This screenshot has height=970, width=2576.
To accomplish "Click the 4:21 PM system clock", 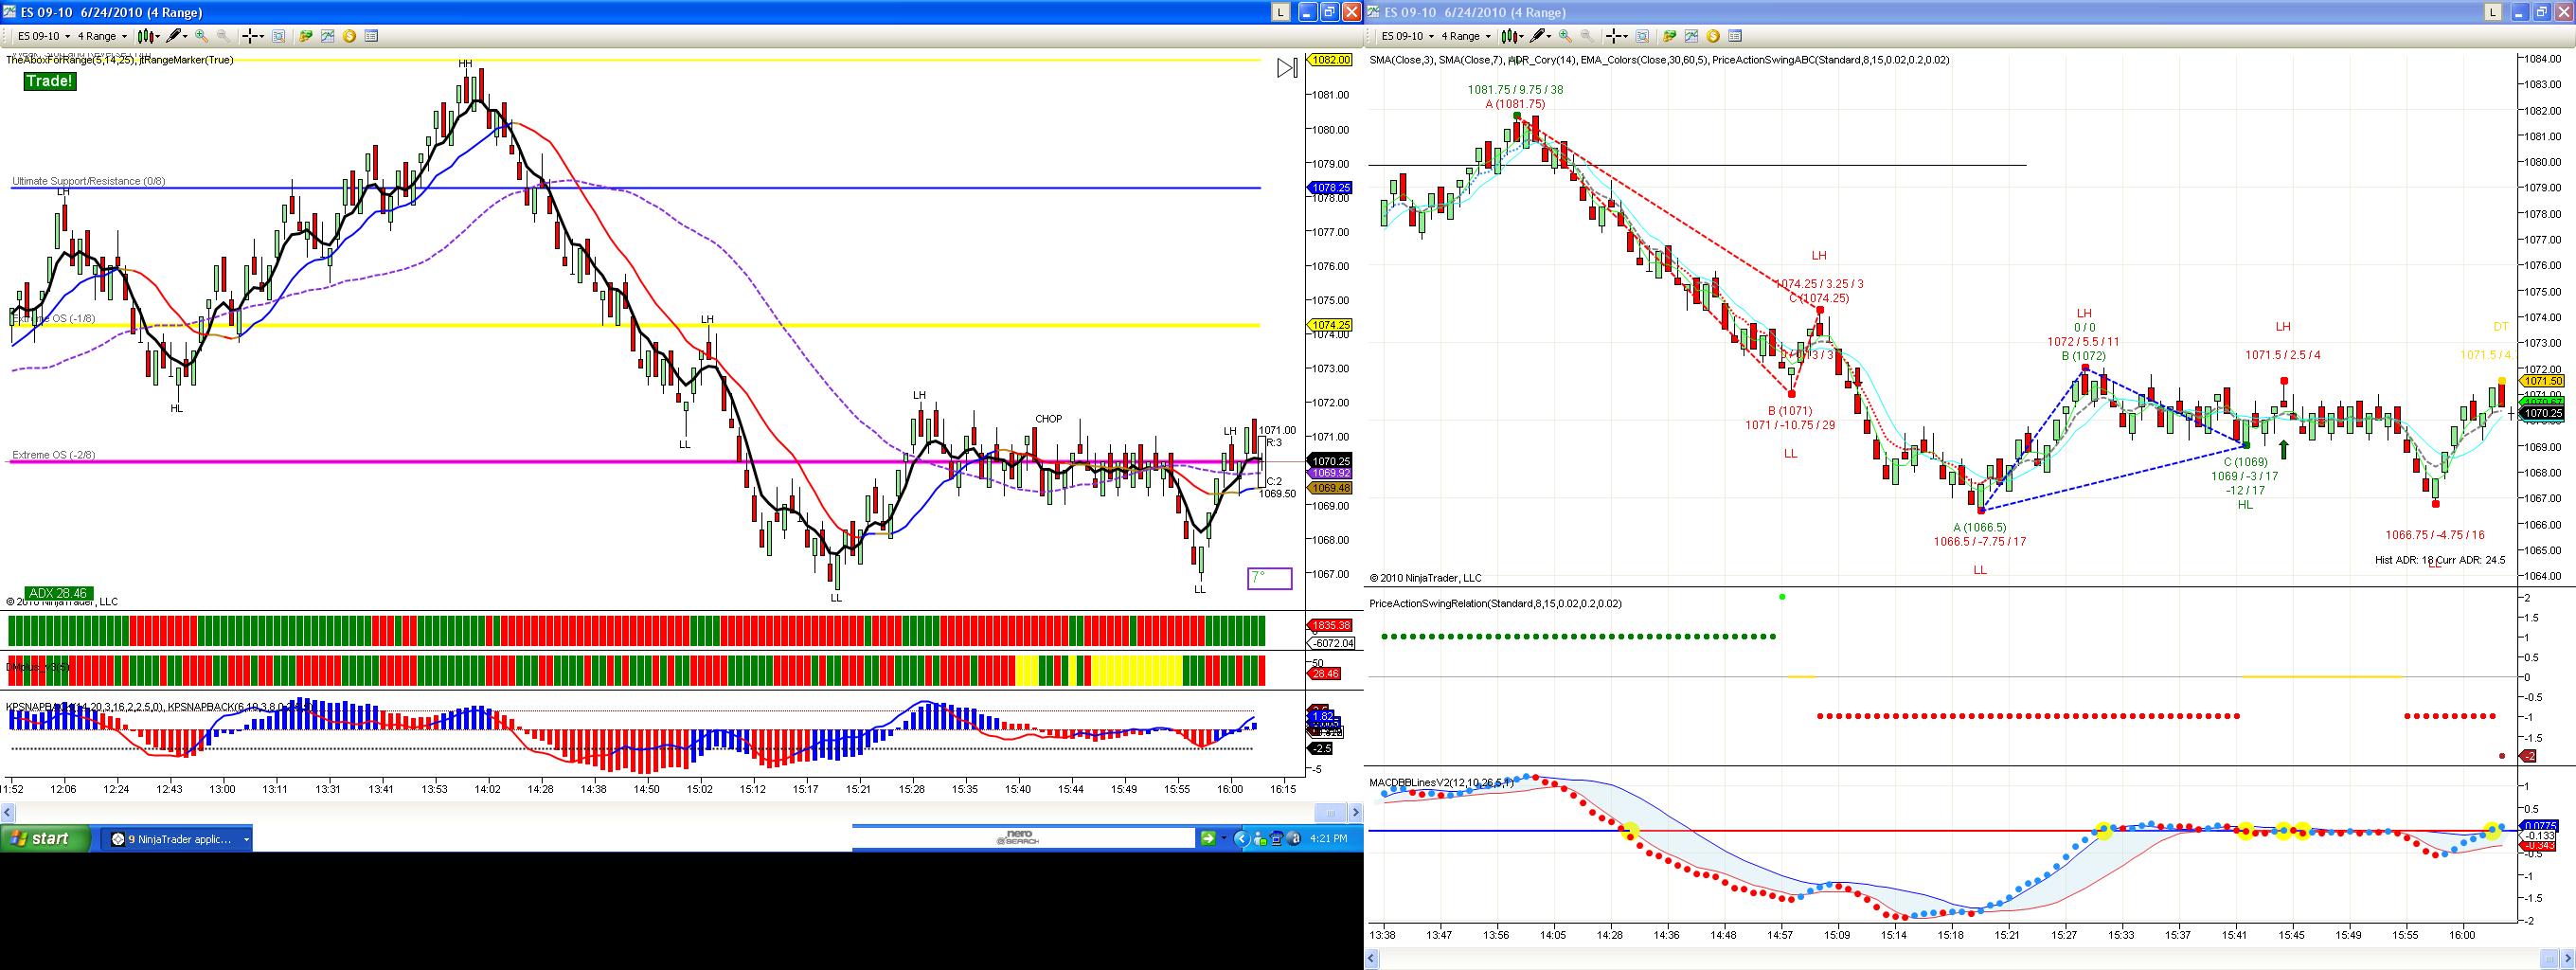I will [x=1327, y=839].
